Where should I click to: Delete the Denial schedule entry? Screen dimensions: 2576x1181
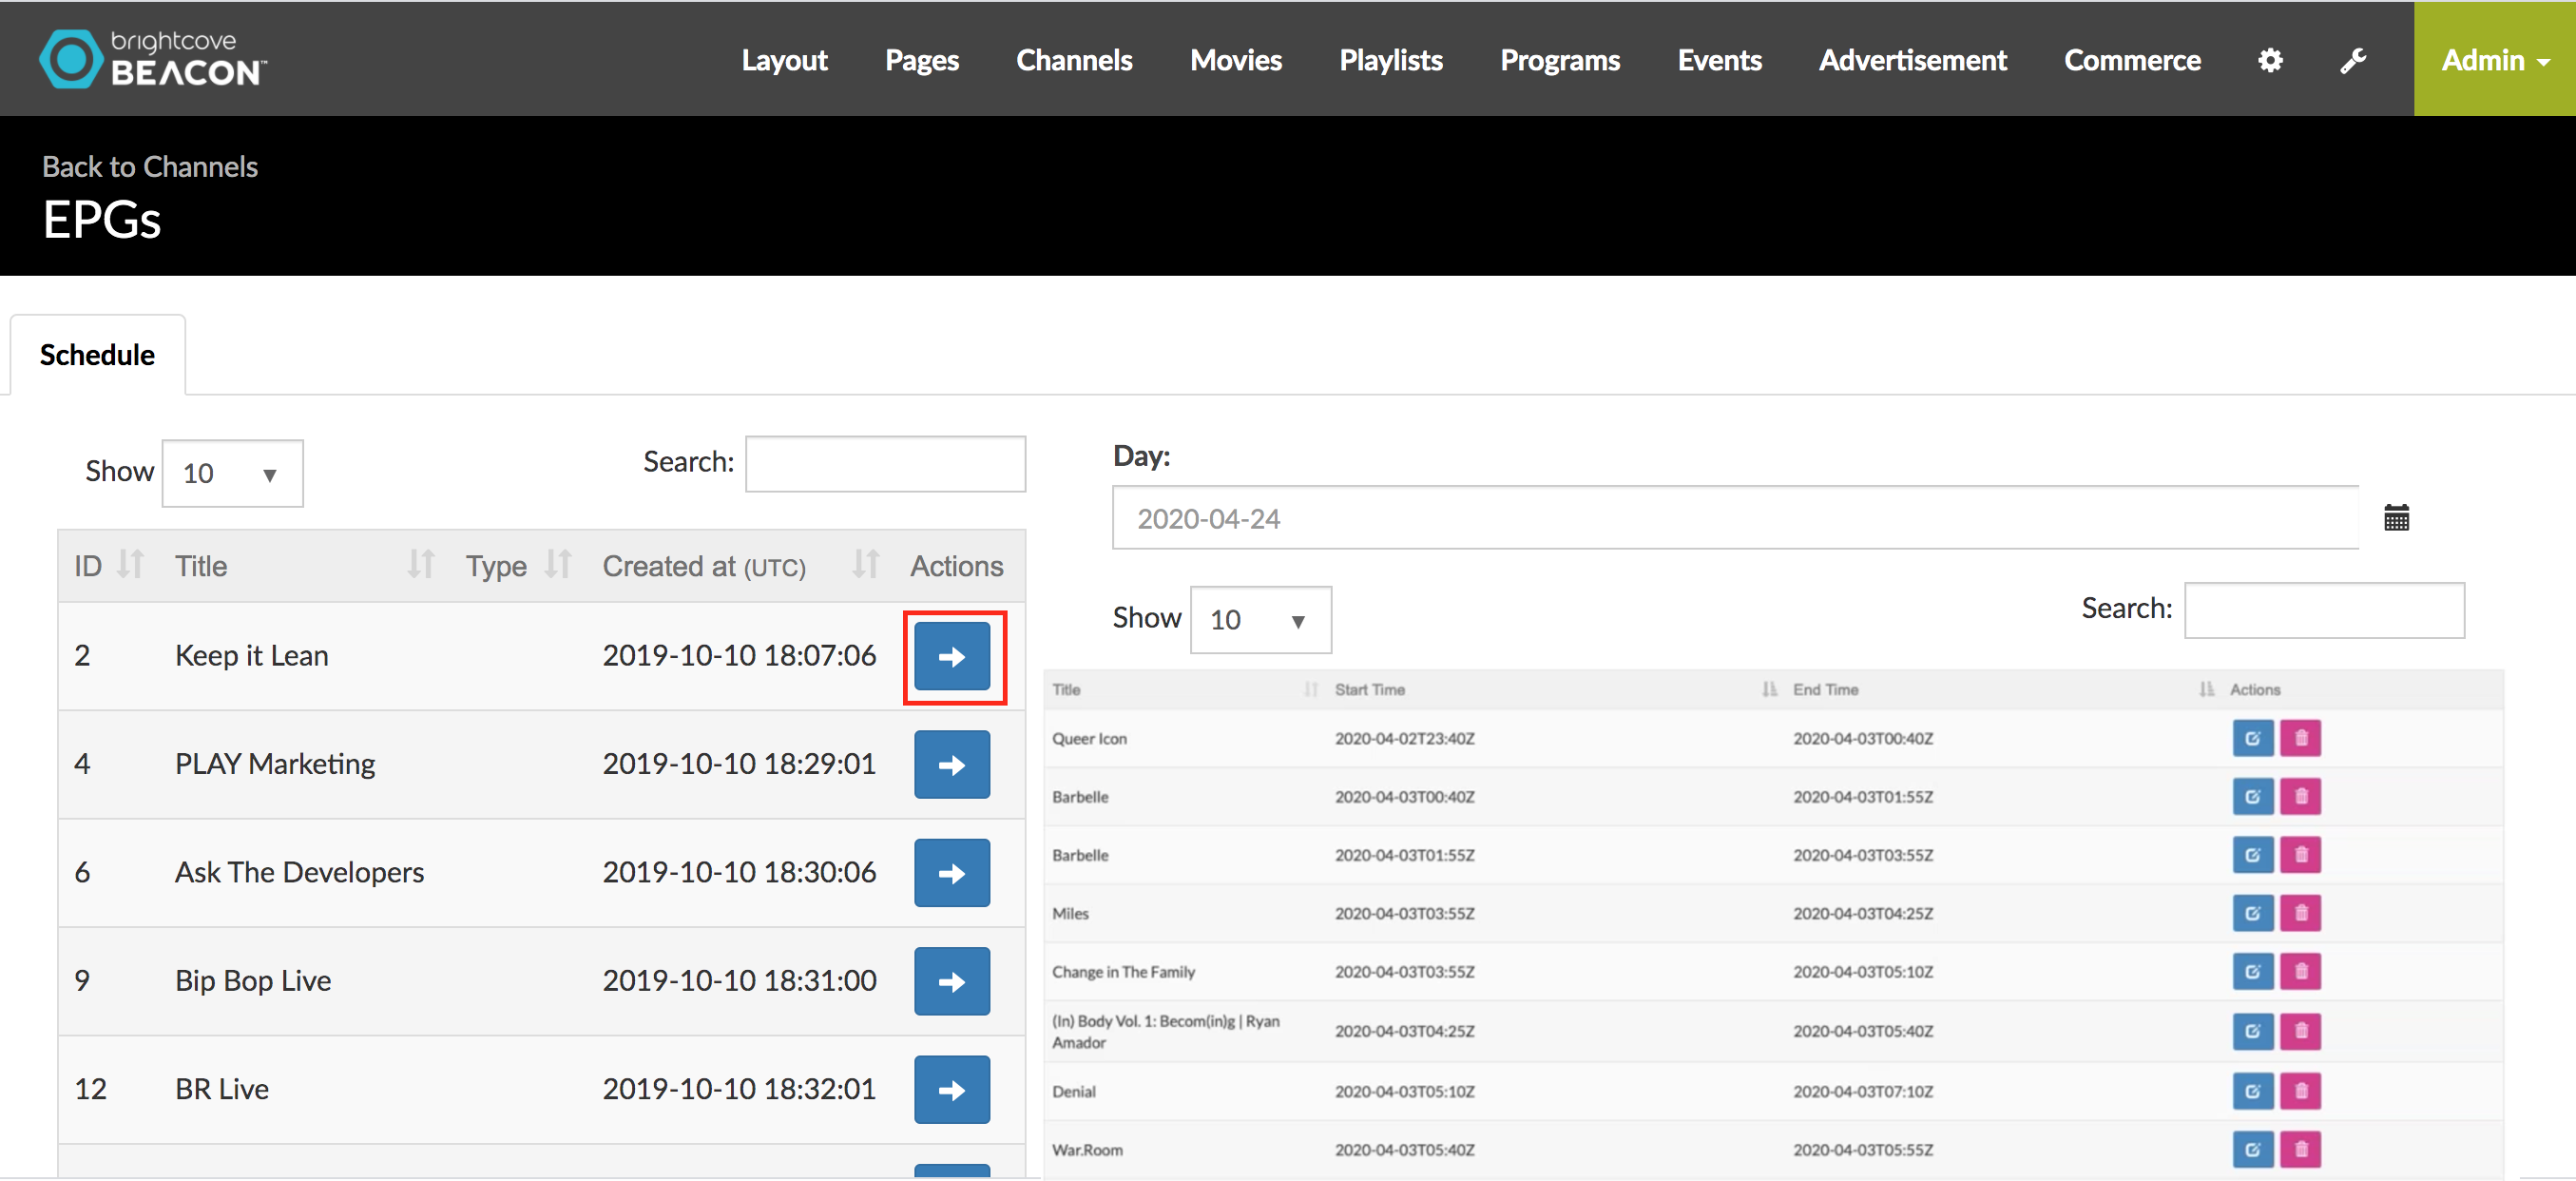pos(2300,1091)
